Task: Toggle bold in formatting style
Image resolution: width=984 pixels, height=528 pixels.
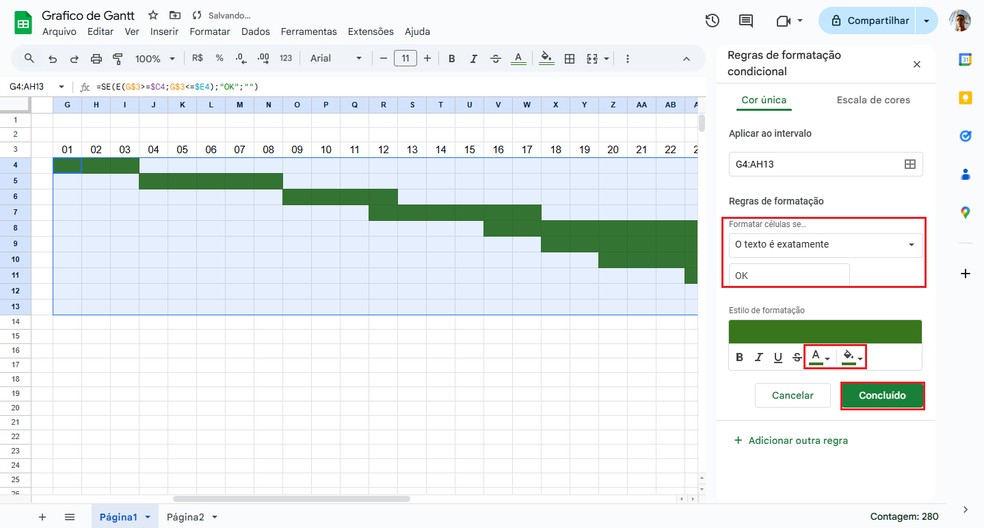Action: pyautogui.click(x=739, y=357)
